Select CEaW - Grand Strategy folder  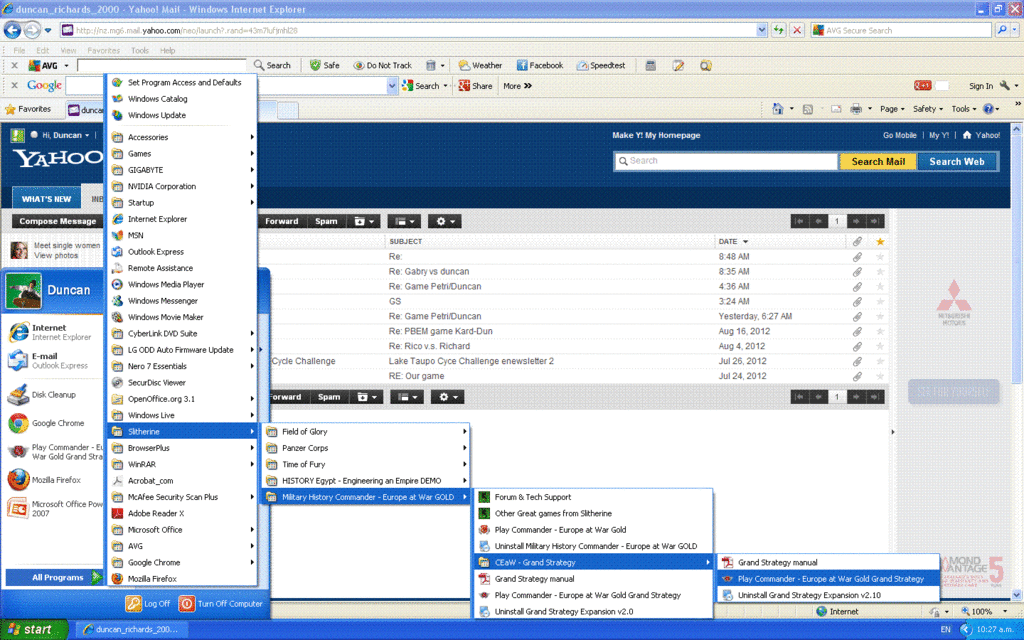click(593, 562)
